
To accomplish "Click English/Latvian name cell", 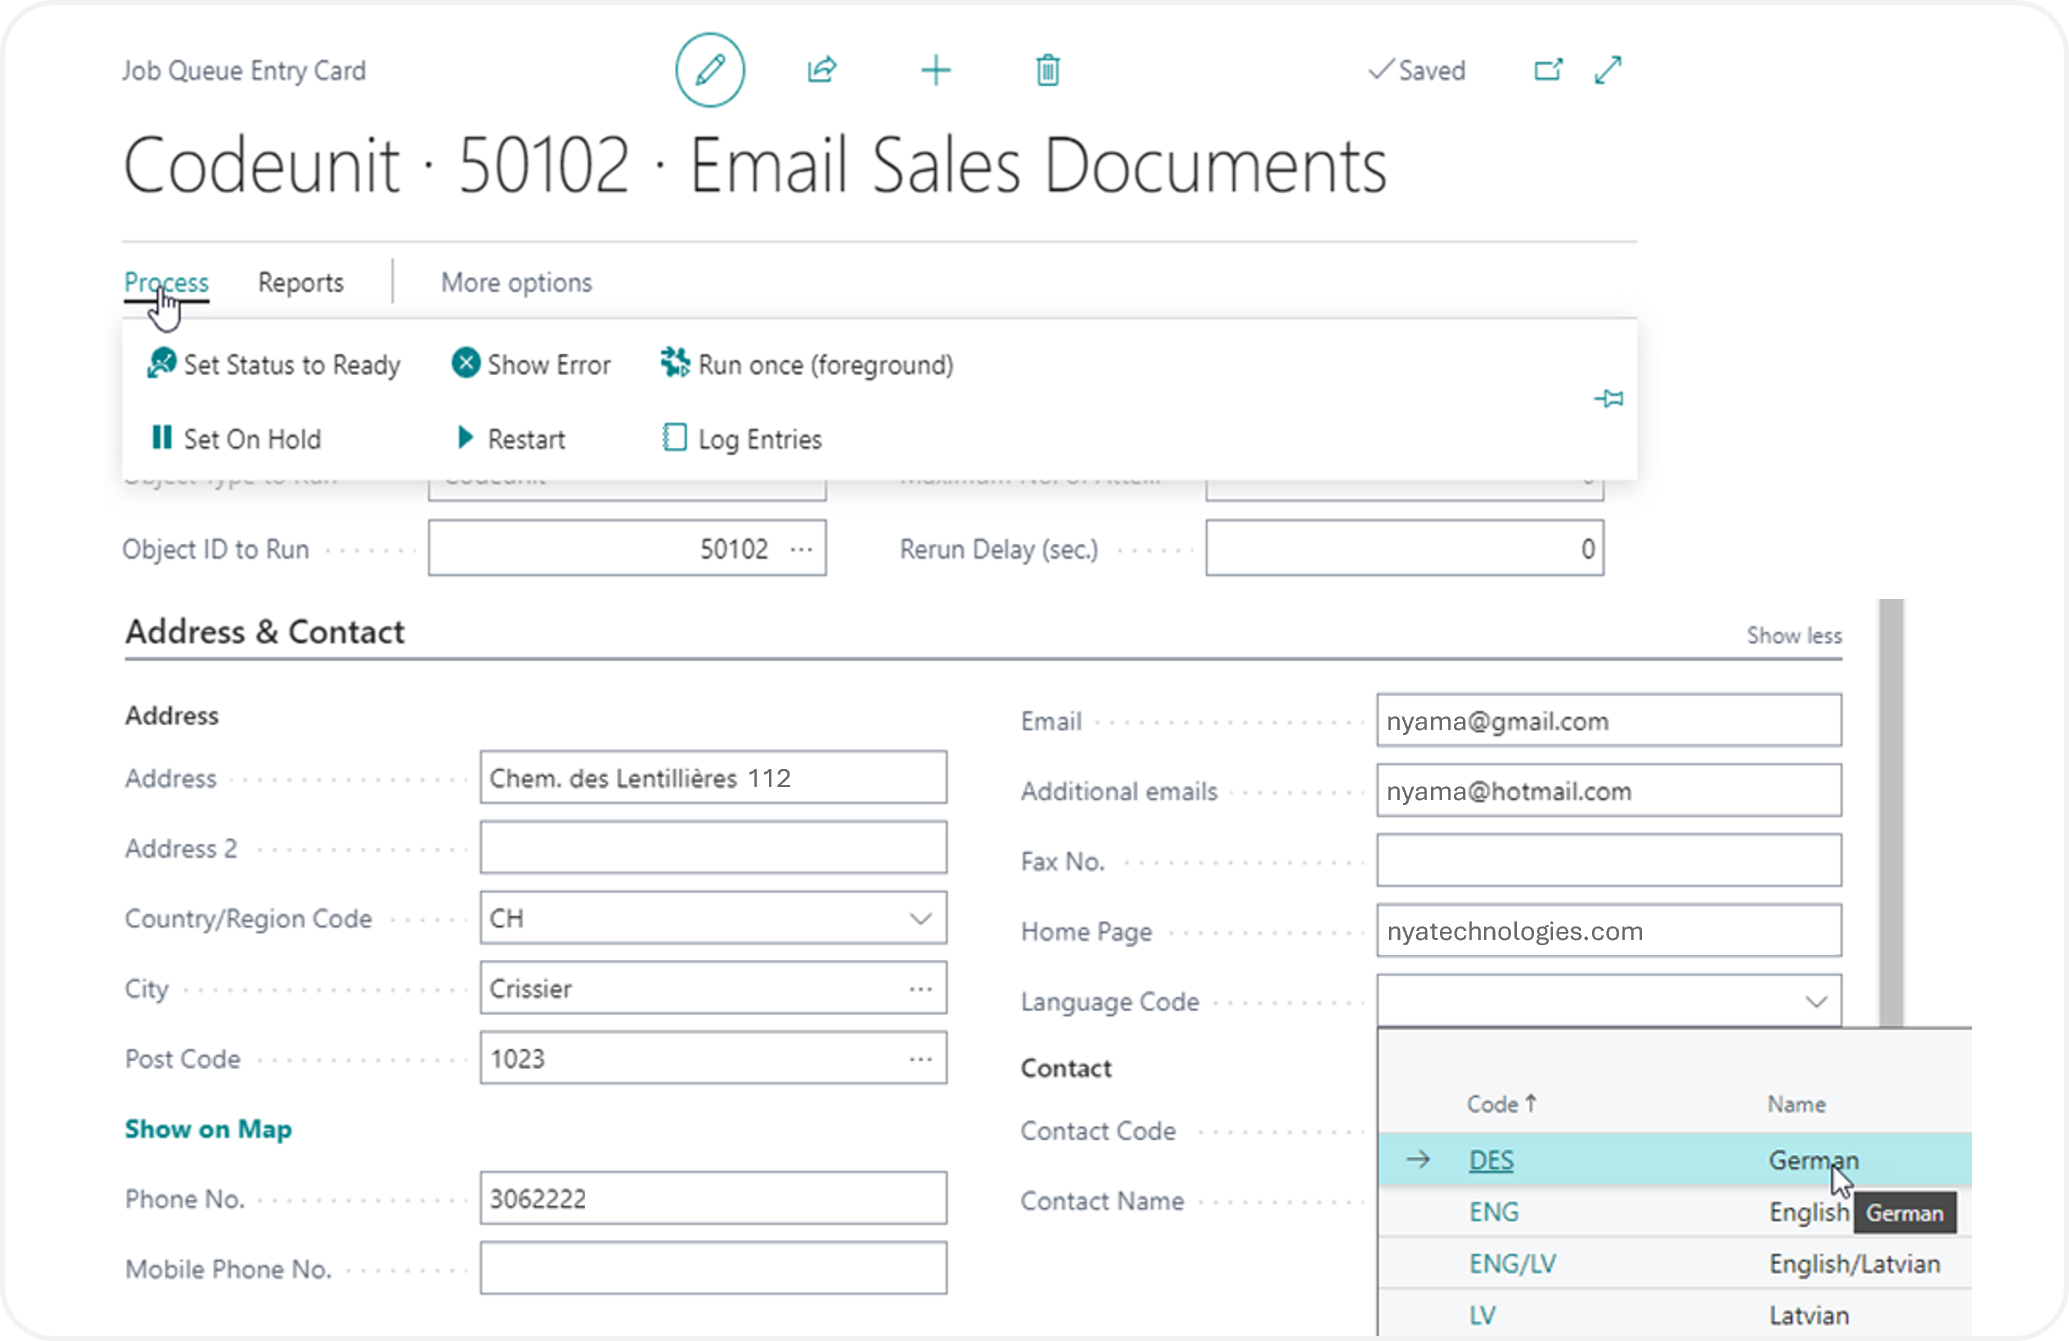I will pos(1854,1264).
